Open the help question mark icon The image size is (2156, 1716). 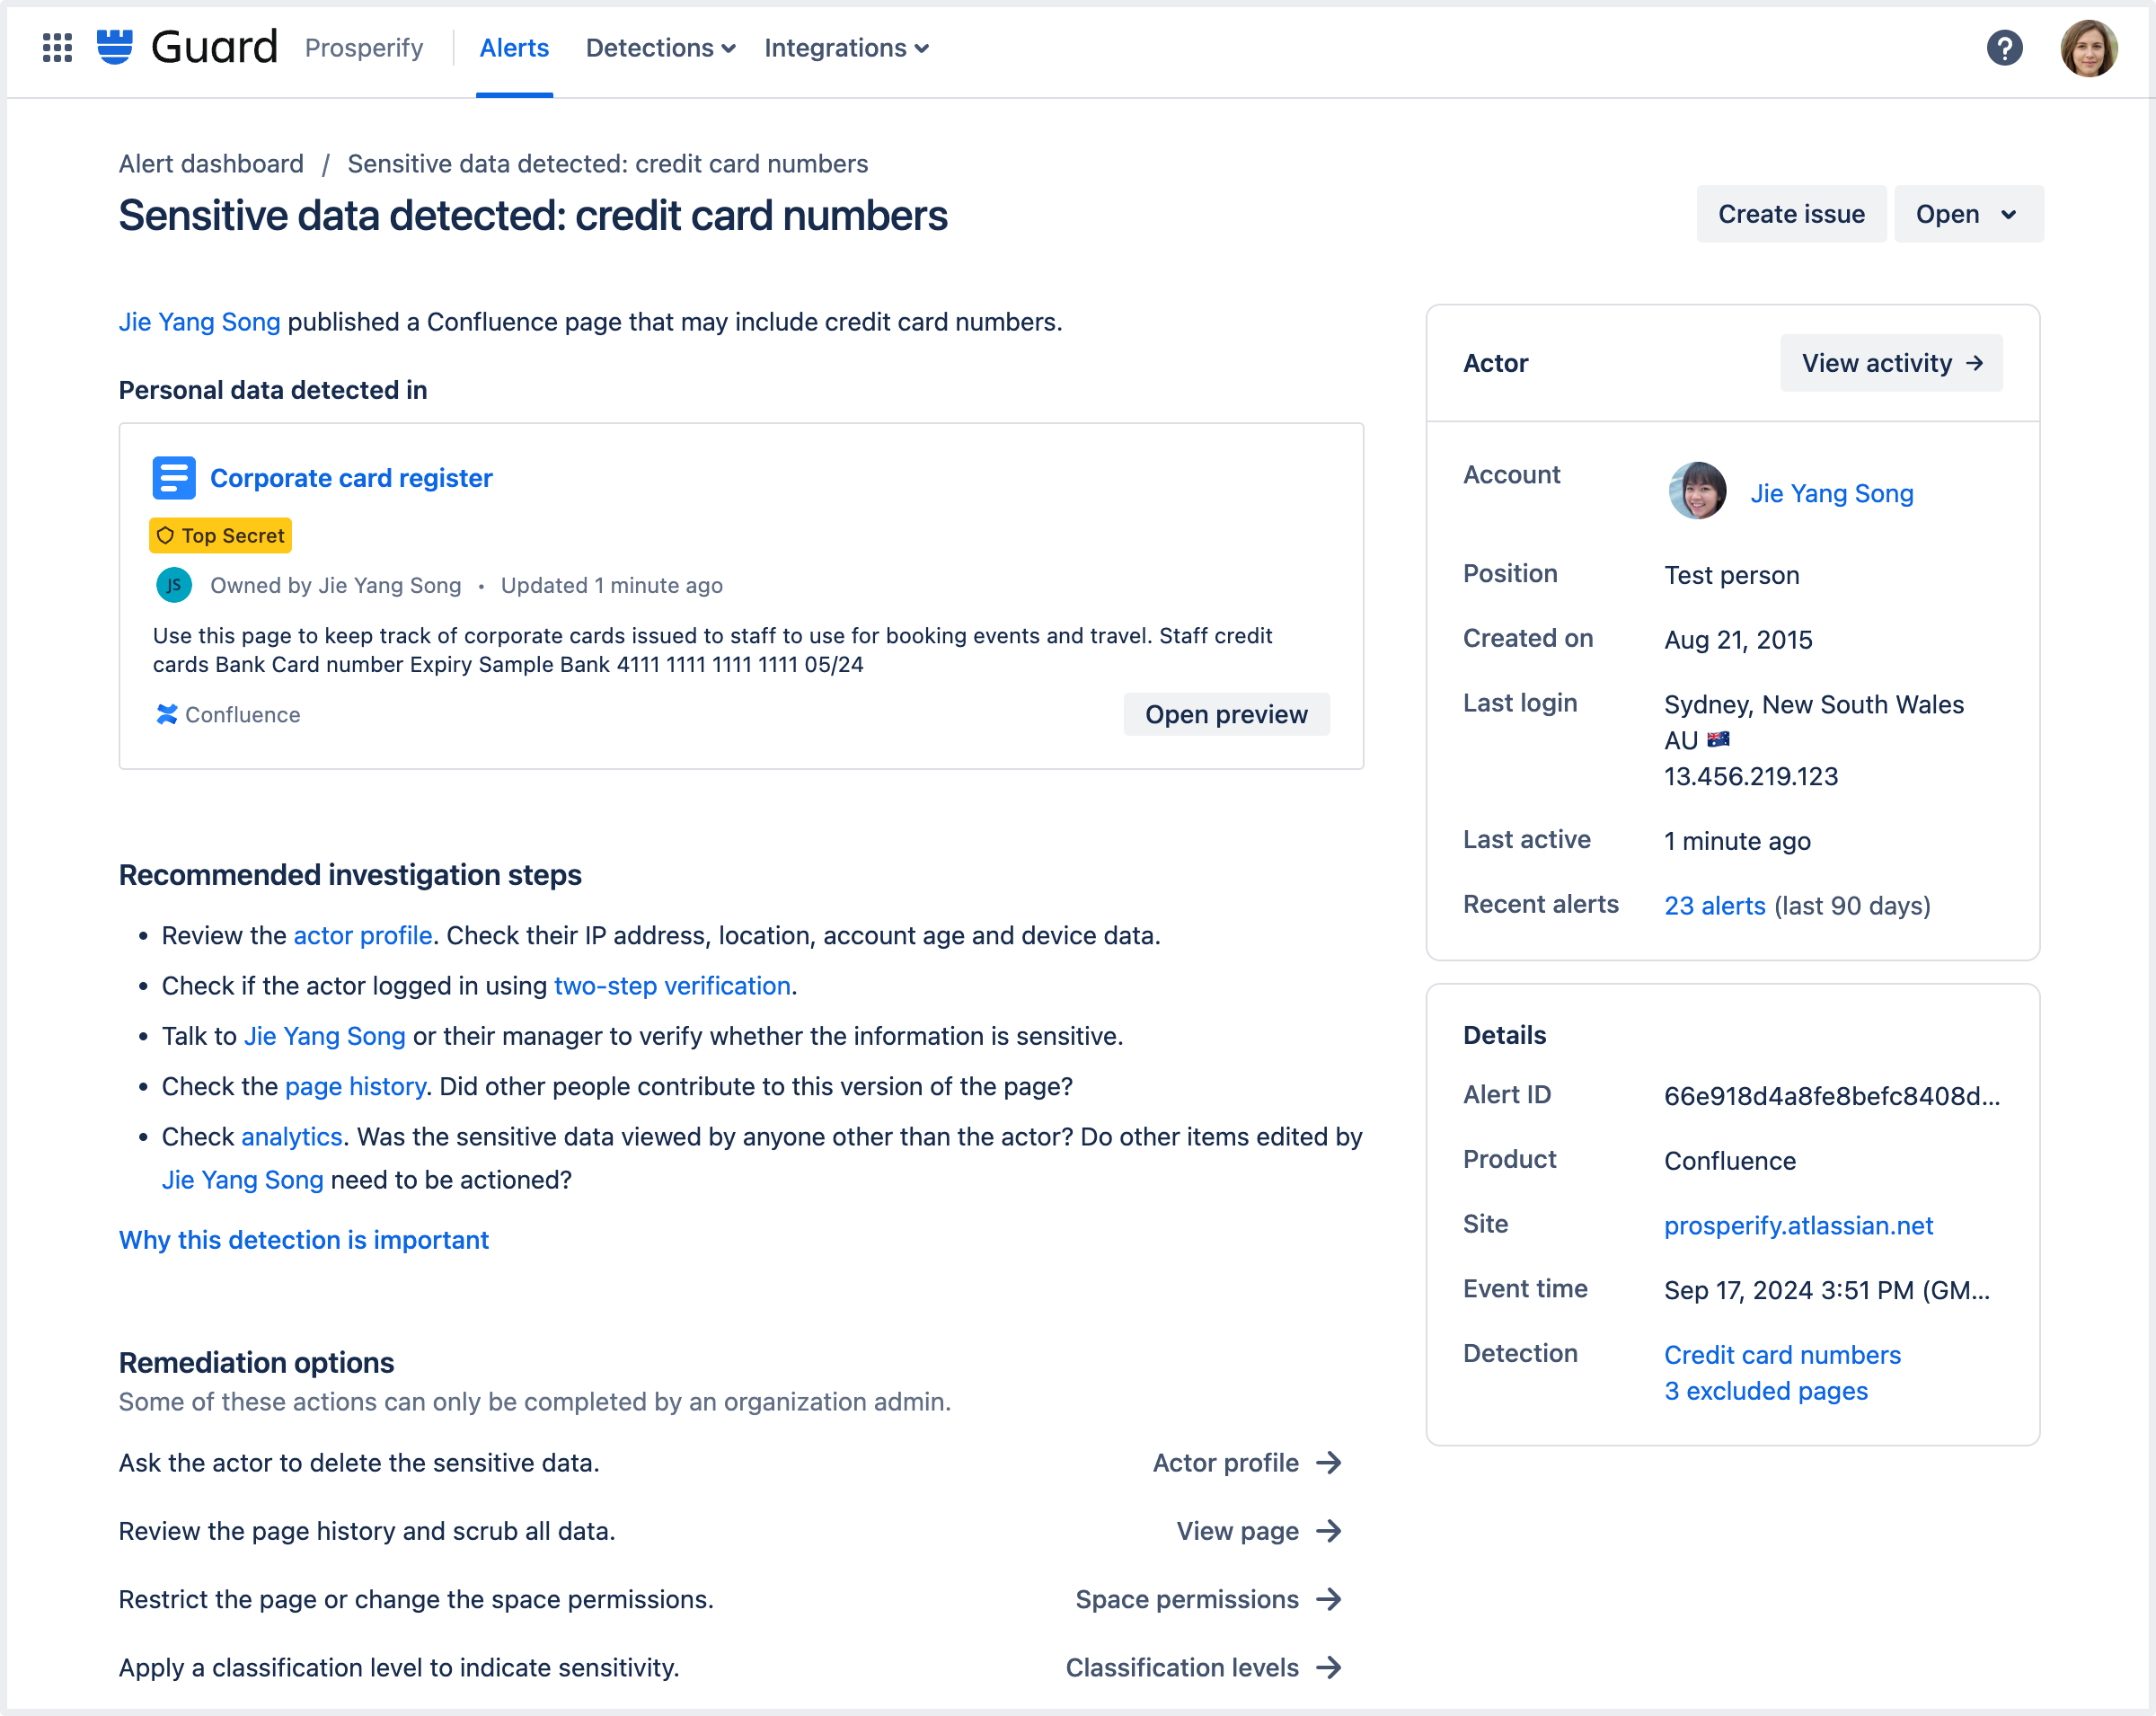point(2004,47)
